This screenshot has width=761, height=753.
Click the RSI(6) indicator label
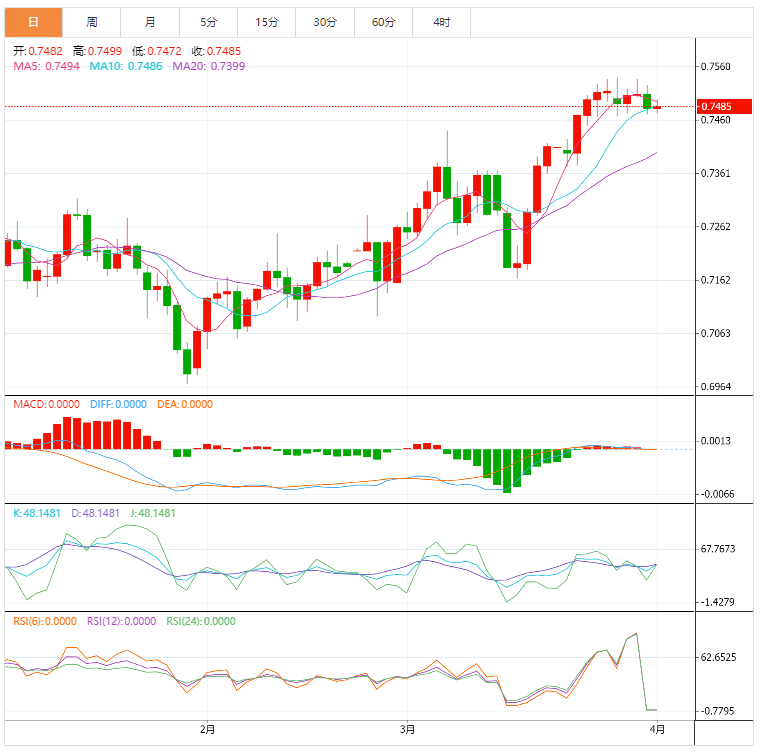tap(45, 621)
